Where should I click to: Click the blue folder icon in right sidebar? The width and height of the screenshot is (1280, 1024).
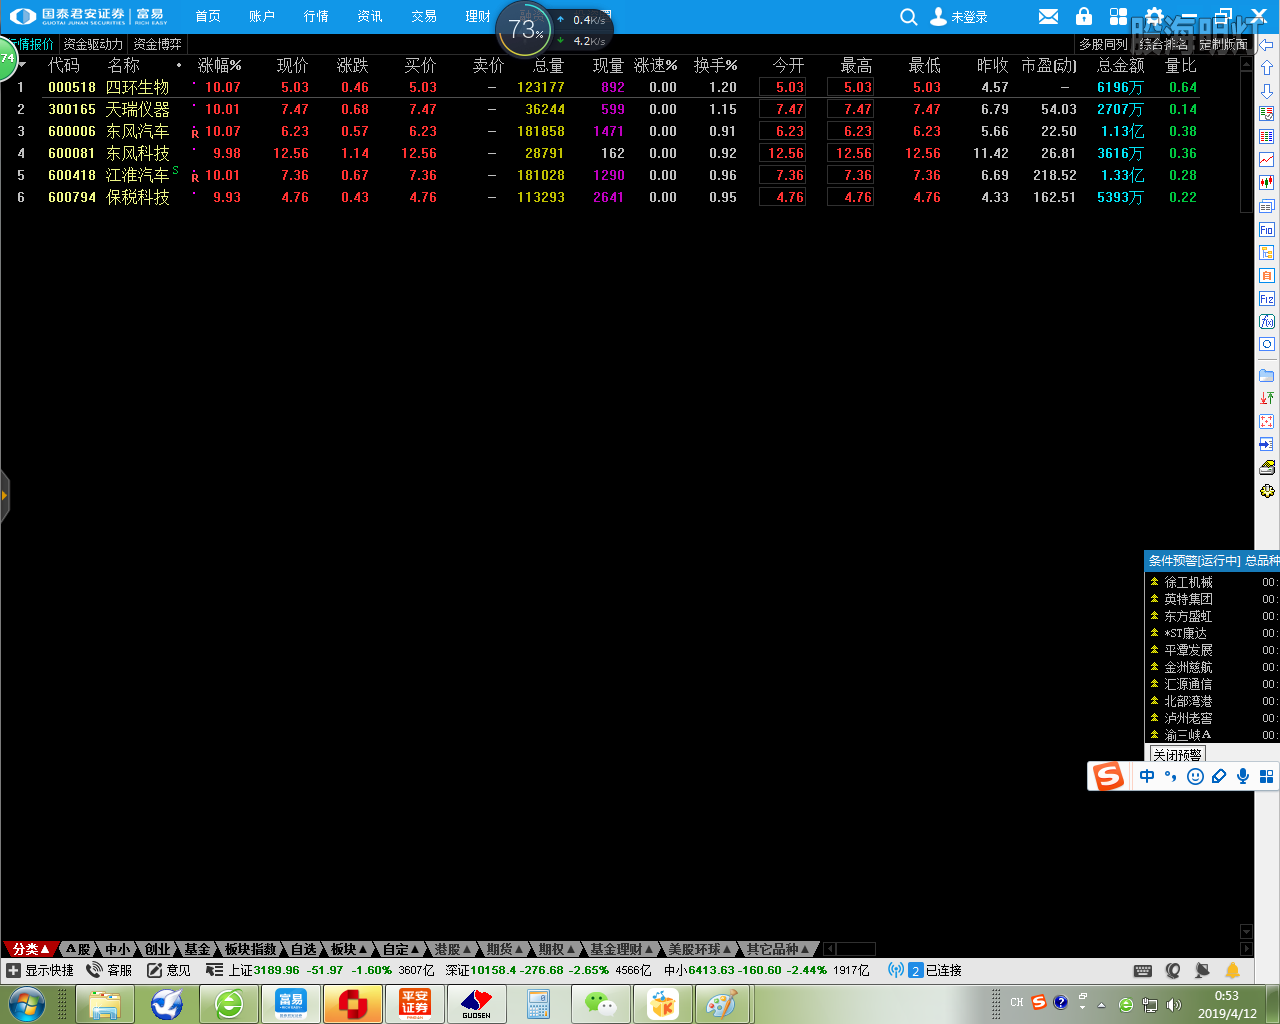1267,376
